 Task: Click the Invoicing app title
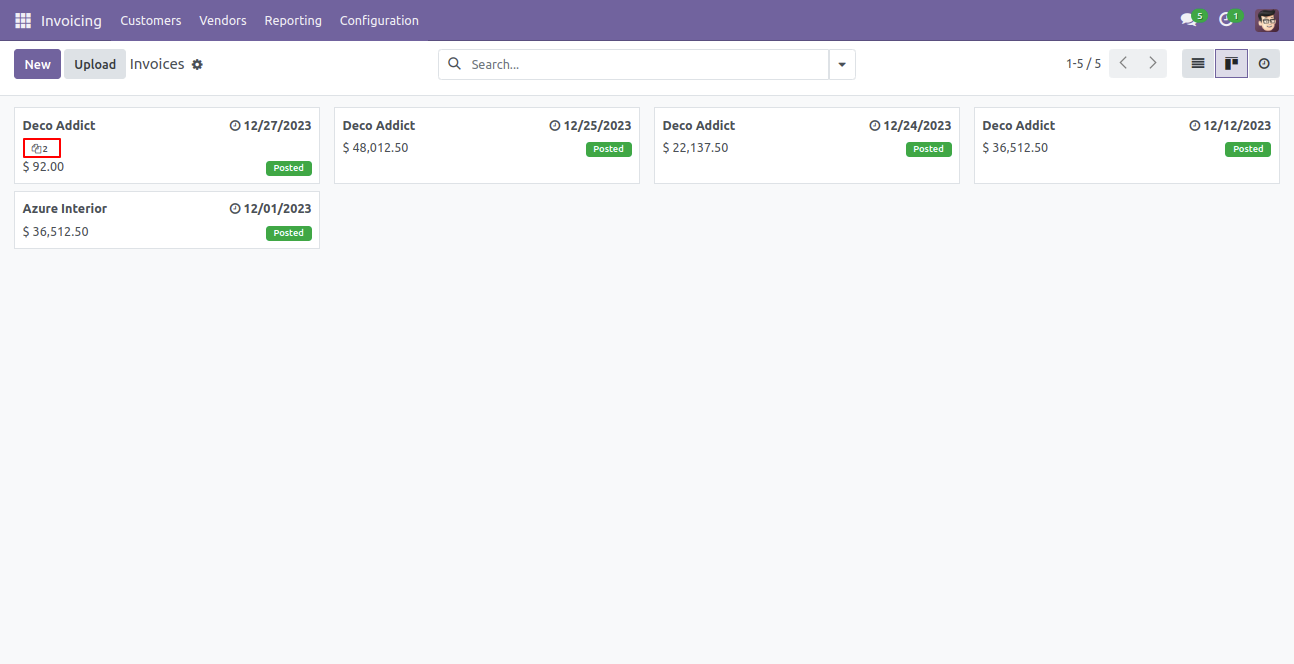[71, 20]
